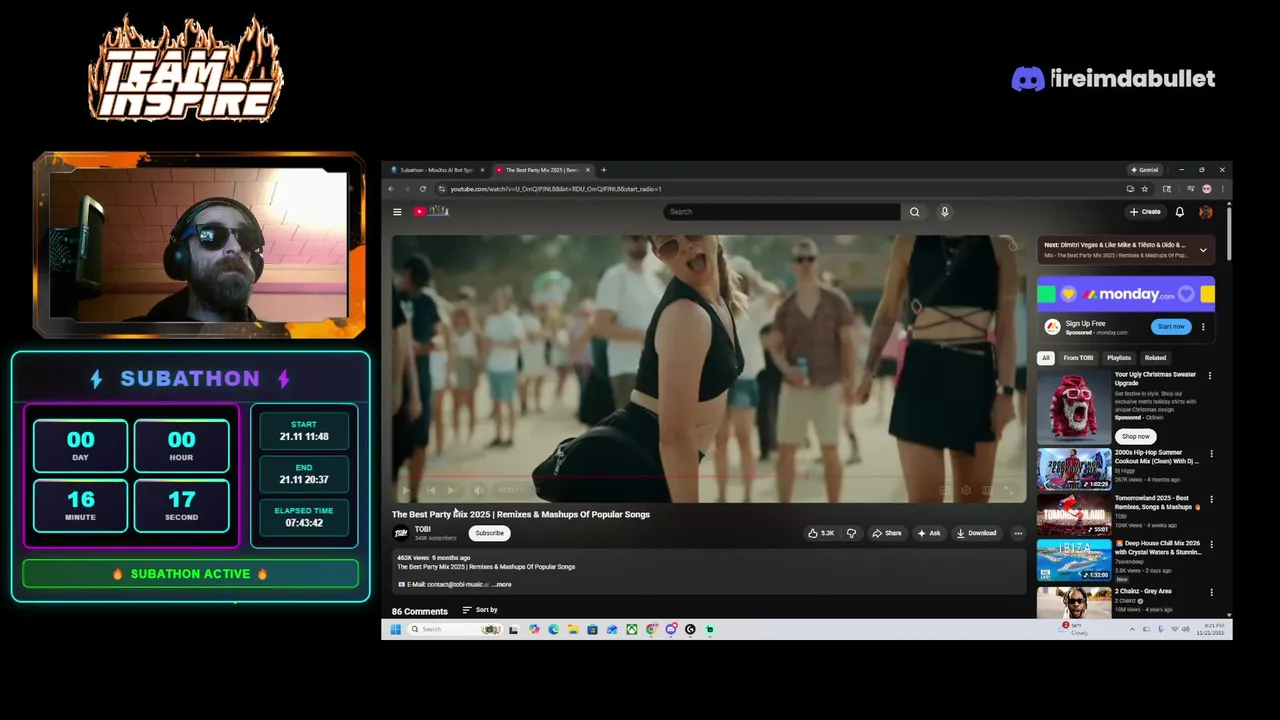Expand the video description with ...more

click(502, 584)
